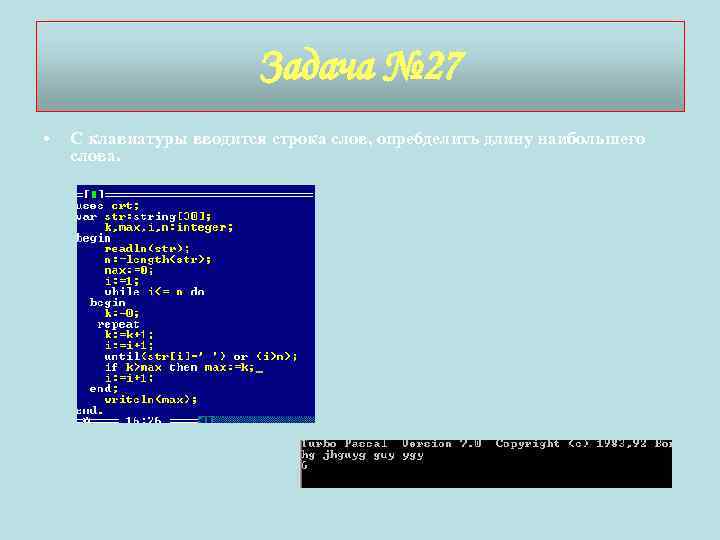Click the "readln(str);" code line

(x=146, y=249)
